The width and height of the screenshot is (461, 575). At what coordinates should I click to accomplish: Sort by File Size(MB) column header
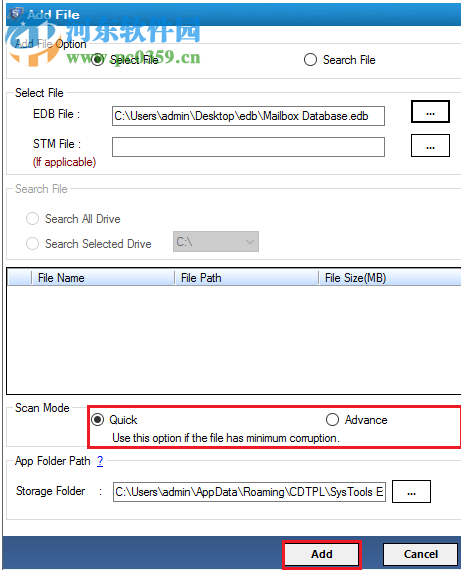coord(389,278)
